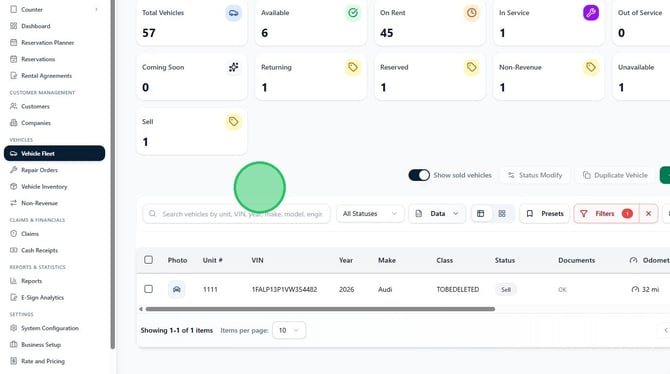Click the Duplicate Vehicle button

pos(615,175)
